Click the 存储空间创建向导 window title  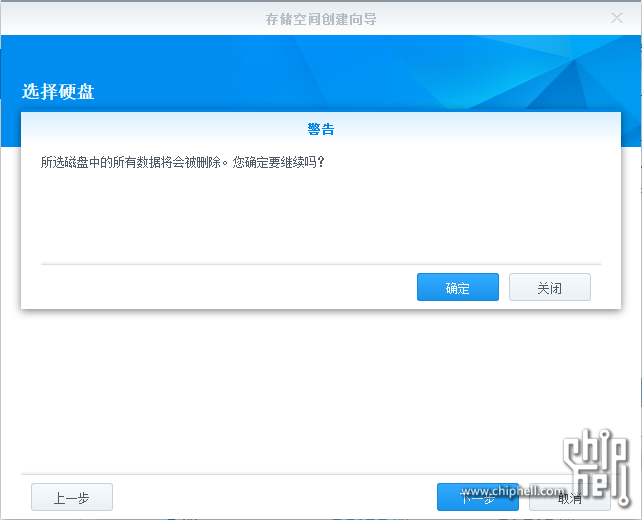321,19
